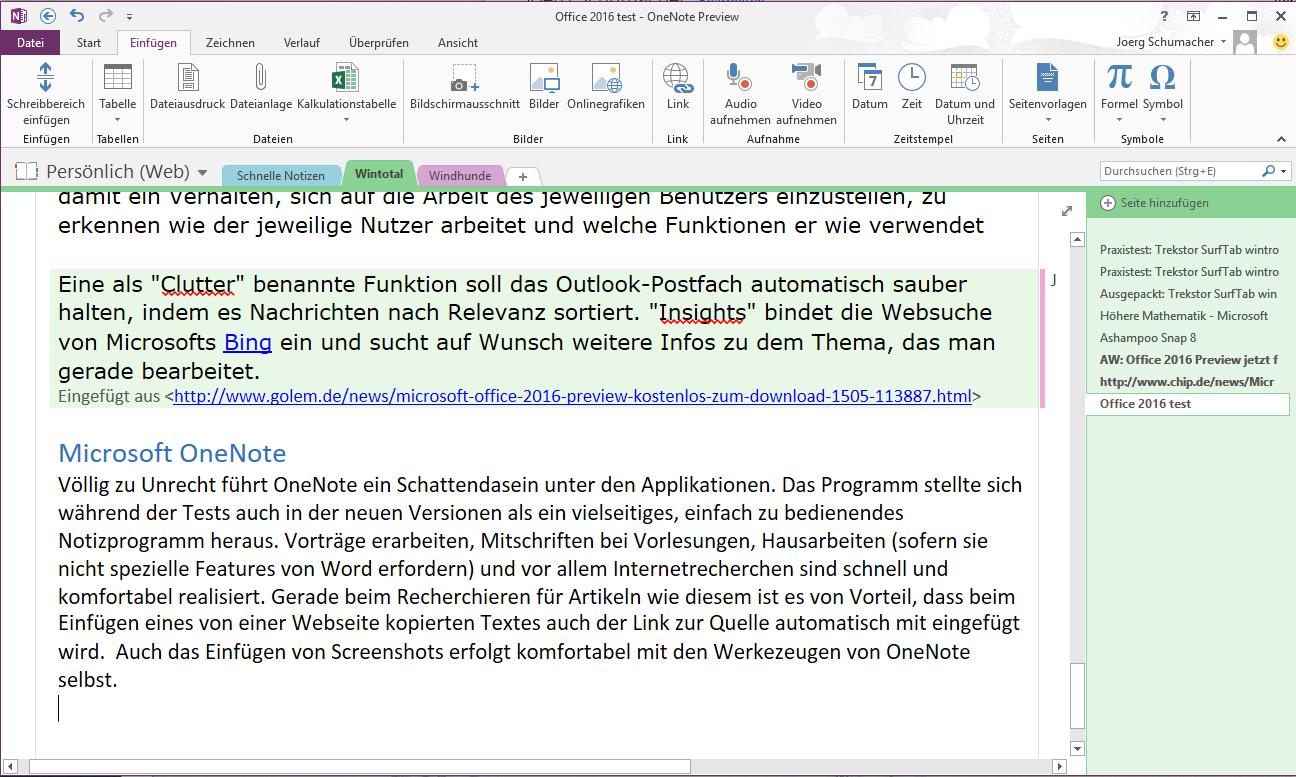
Task: Click the horizontal scrollbar right arrow
Action: (1061, 767)
